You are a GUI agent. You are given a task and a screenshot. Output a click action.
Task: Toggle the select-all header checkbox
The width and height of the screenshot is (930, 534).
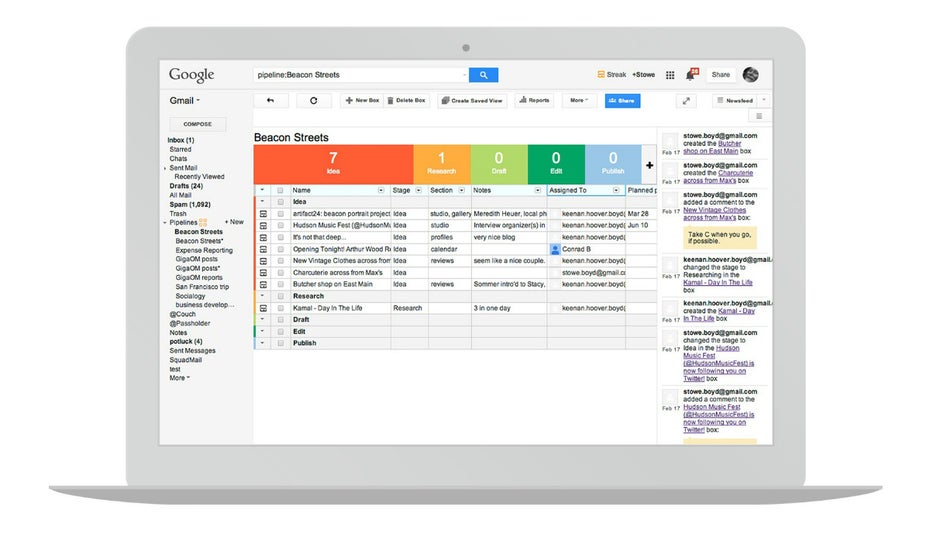281,190
